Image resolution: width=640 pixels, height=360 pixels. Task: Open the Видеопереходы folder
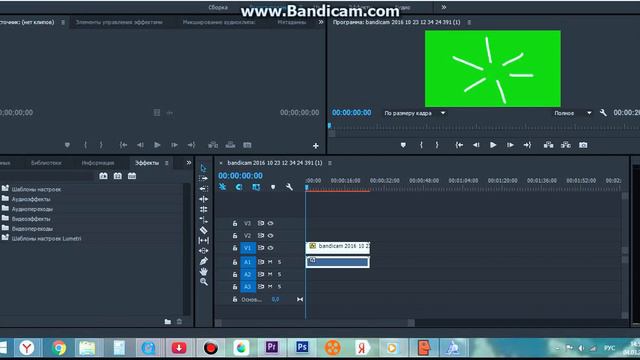(x=32, y=229)
